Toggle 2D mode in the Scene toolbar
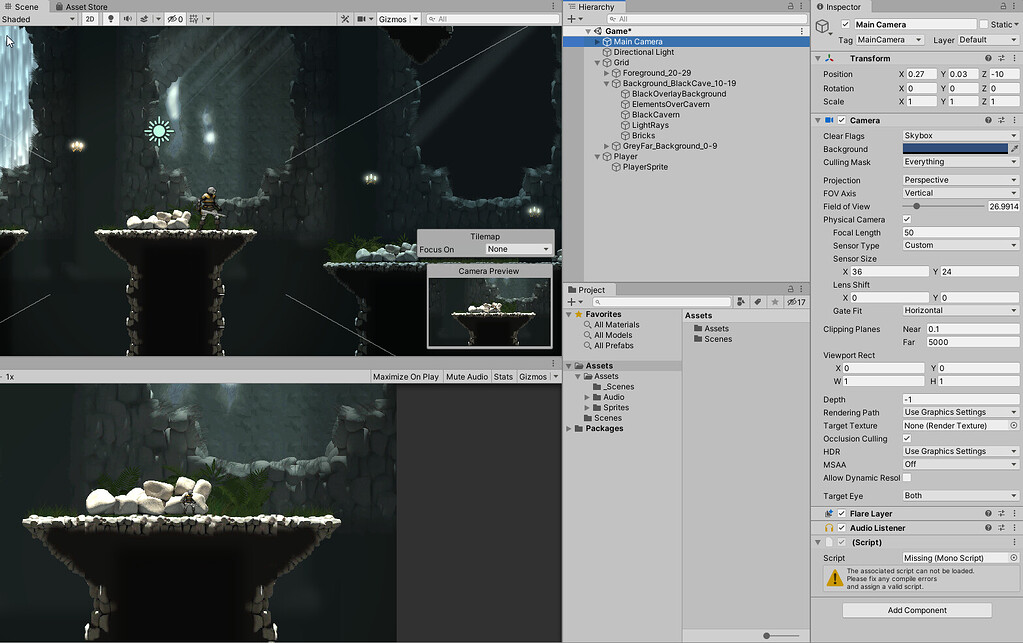1023x643 pixels. pos(88,19)
